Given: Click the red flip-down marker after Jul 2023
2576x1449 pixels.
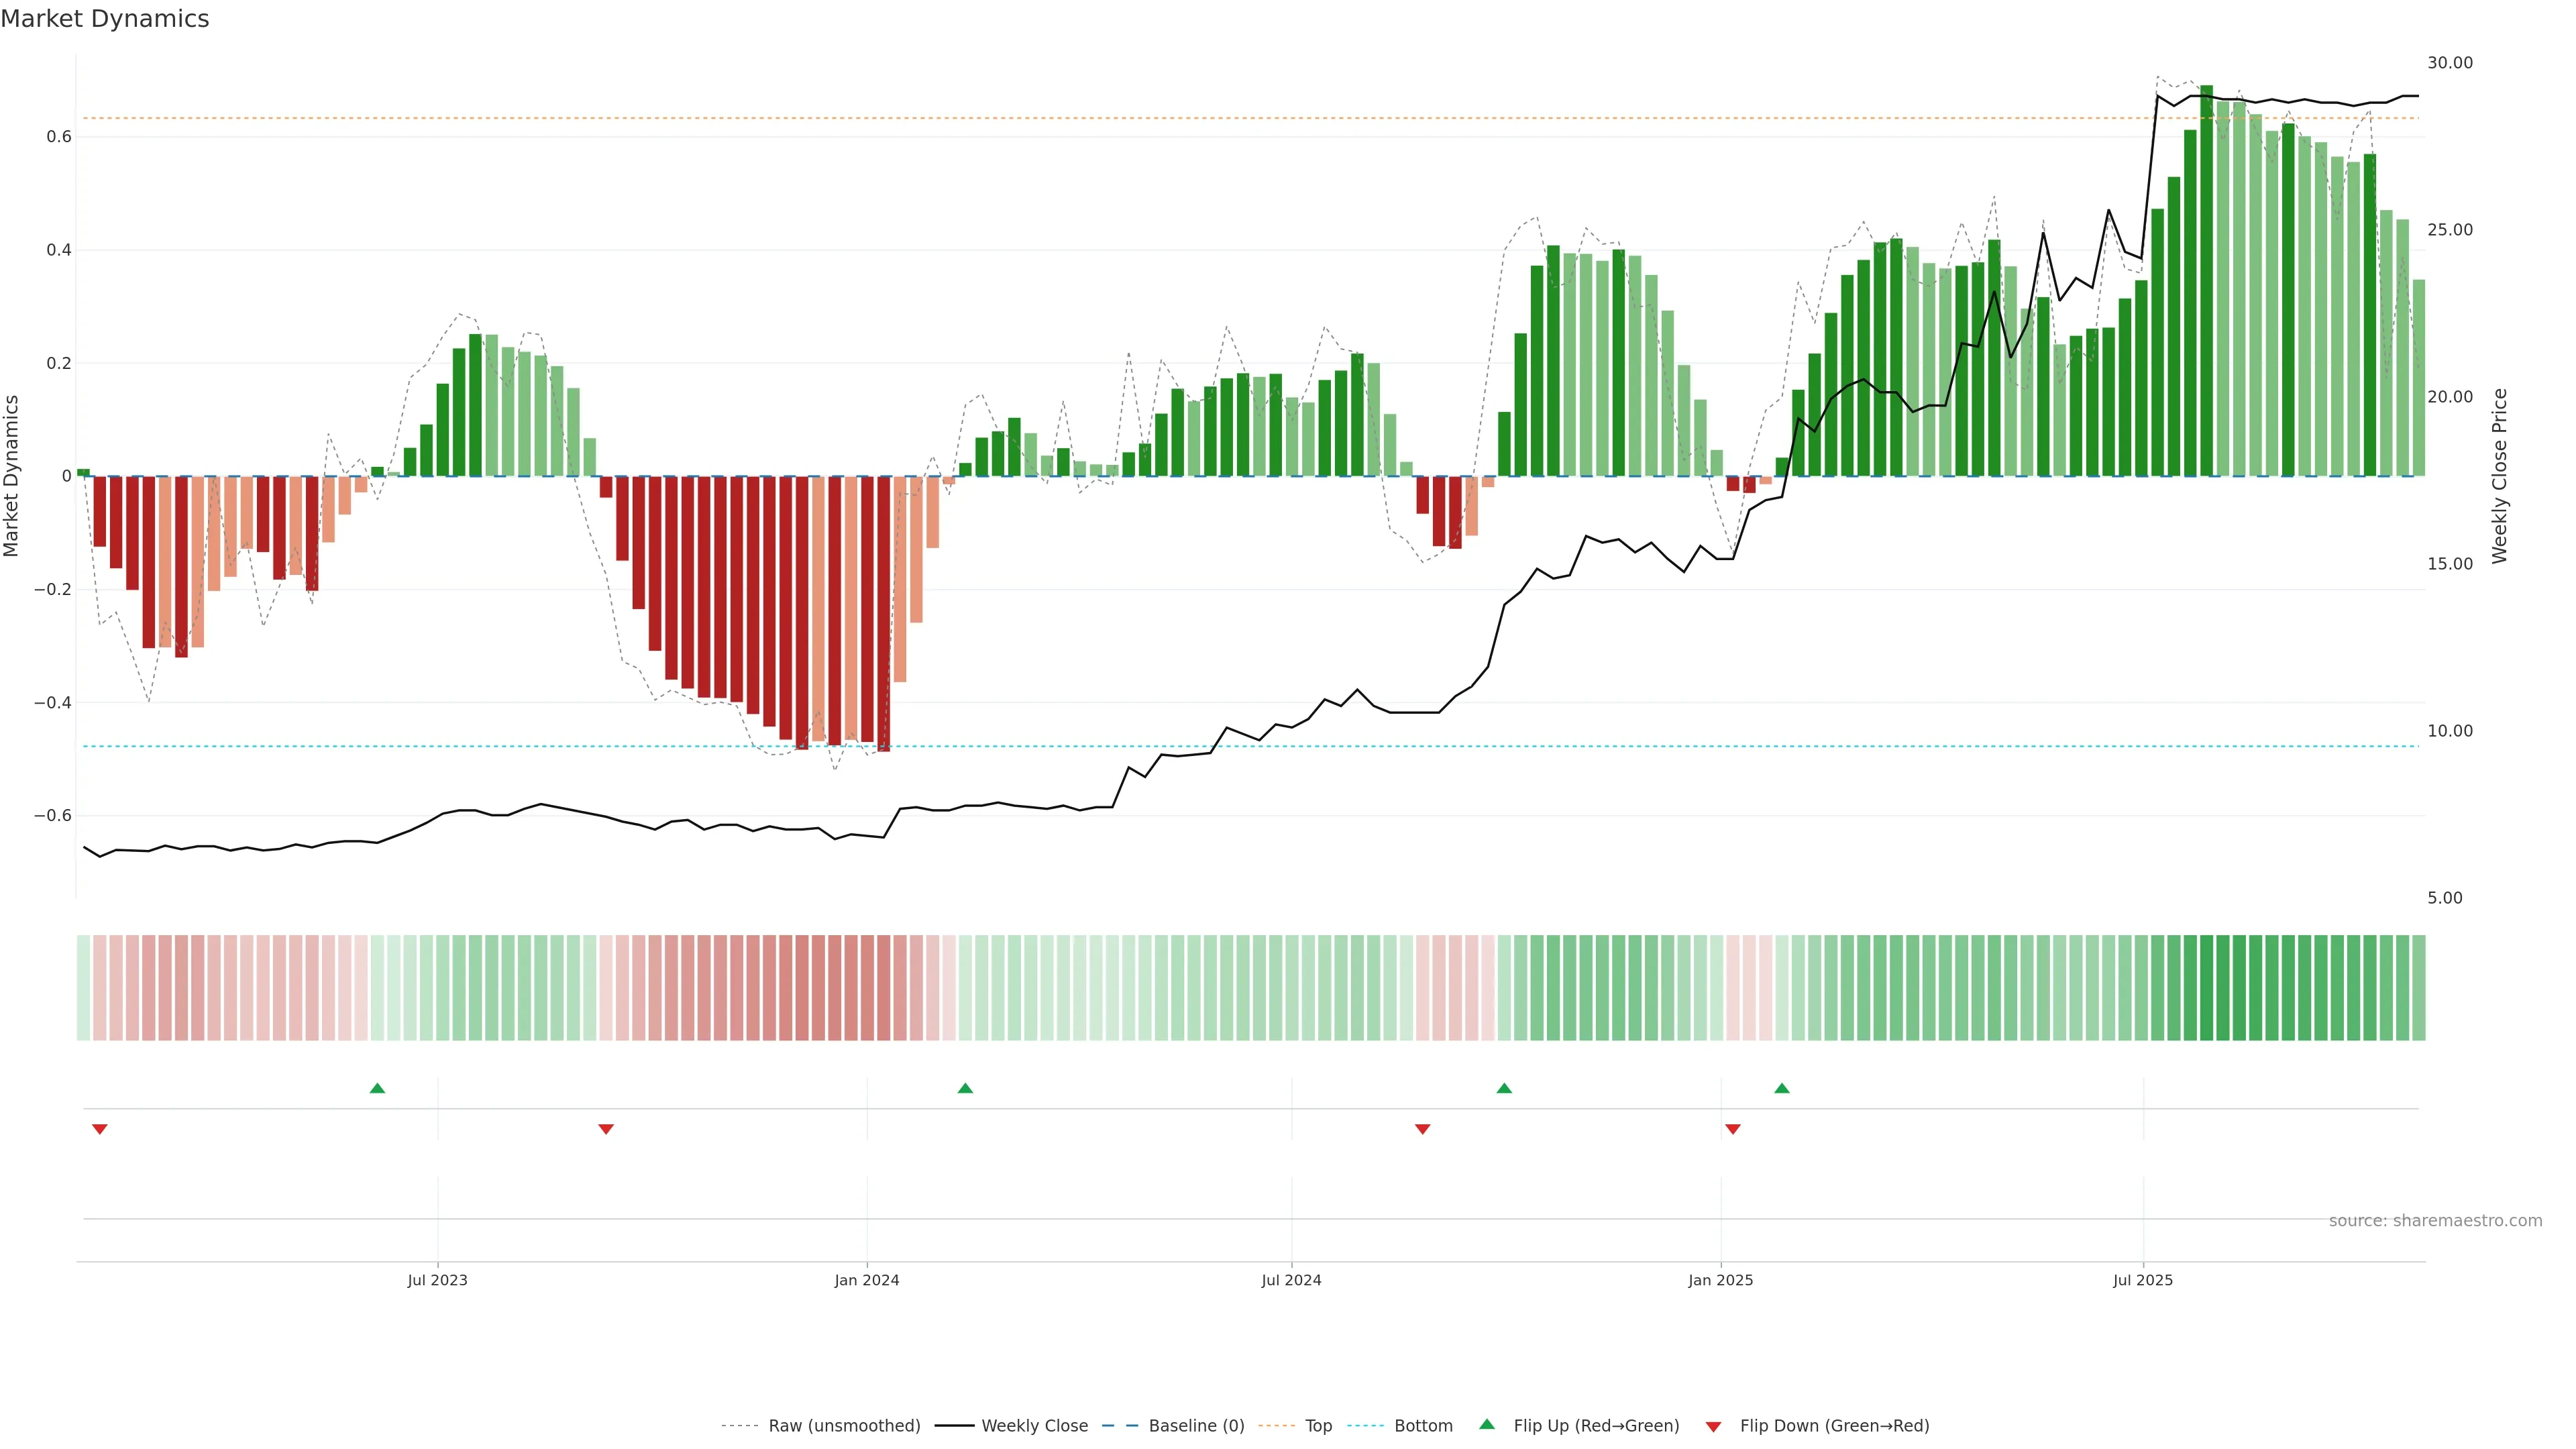Looking at the screenshot, I should click(606, 1129).
